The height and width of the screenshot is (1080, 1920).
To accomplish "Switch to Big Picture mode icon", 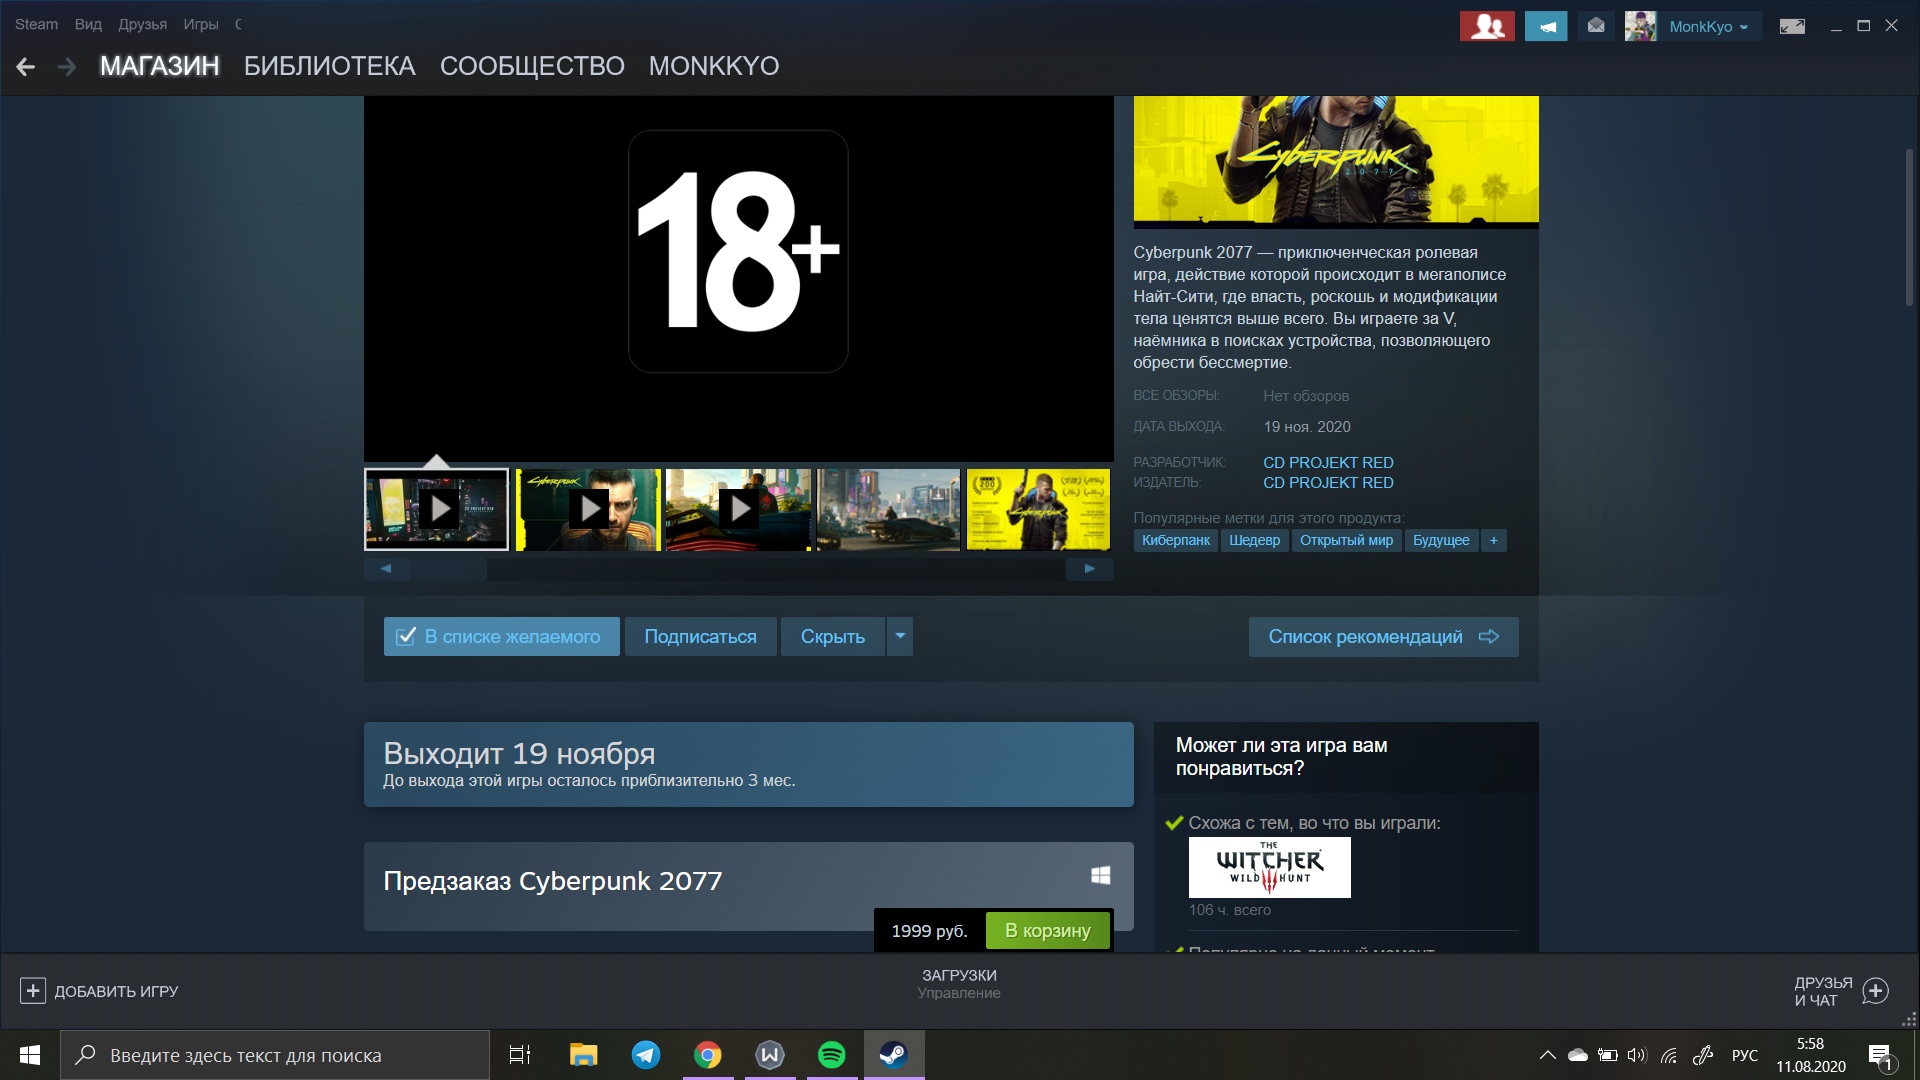I will point(1792,26).
